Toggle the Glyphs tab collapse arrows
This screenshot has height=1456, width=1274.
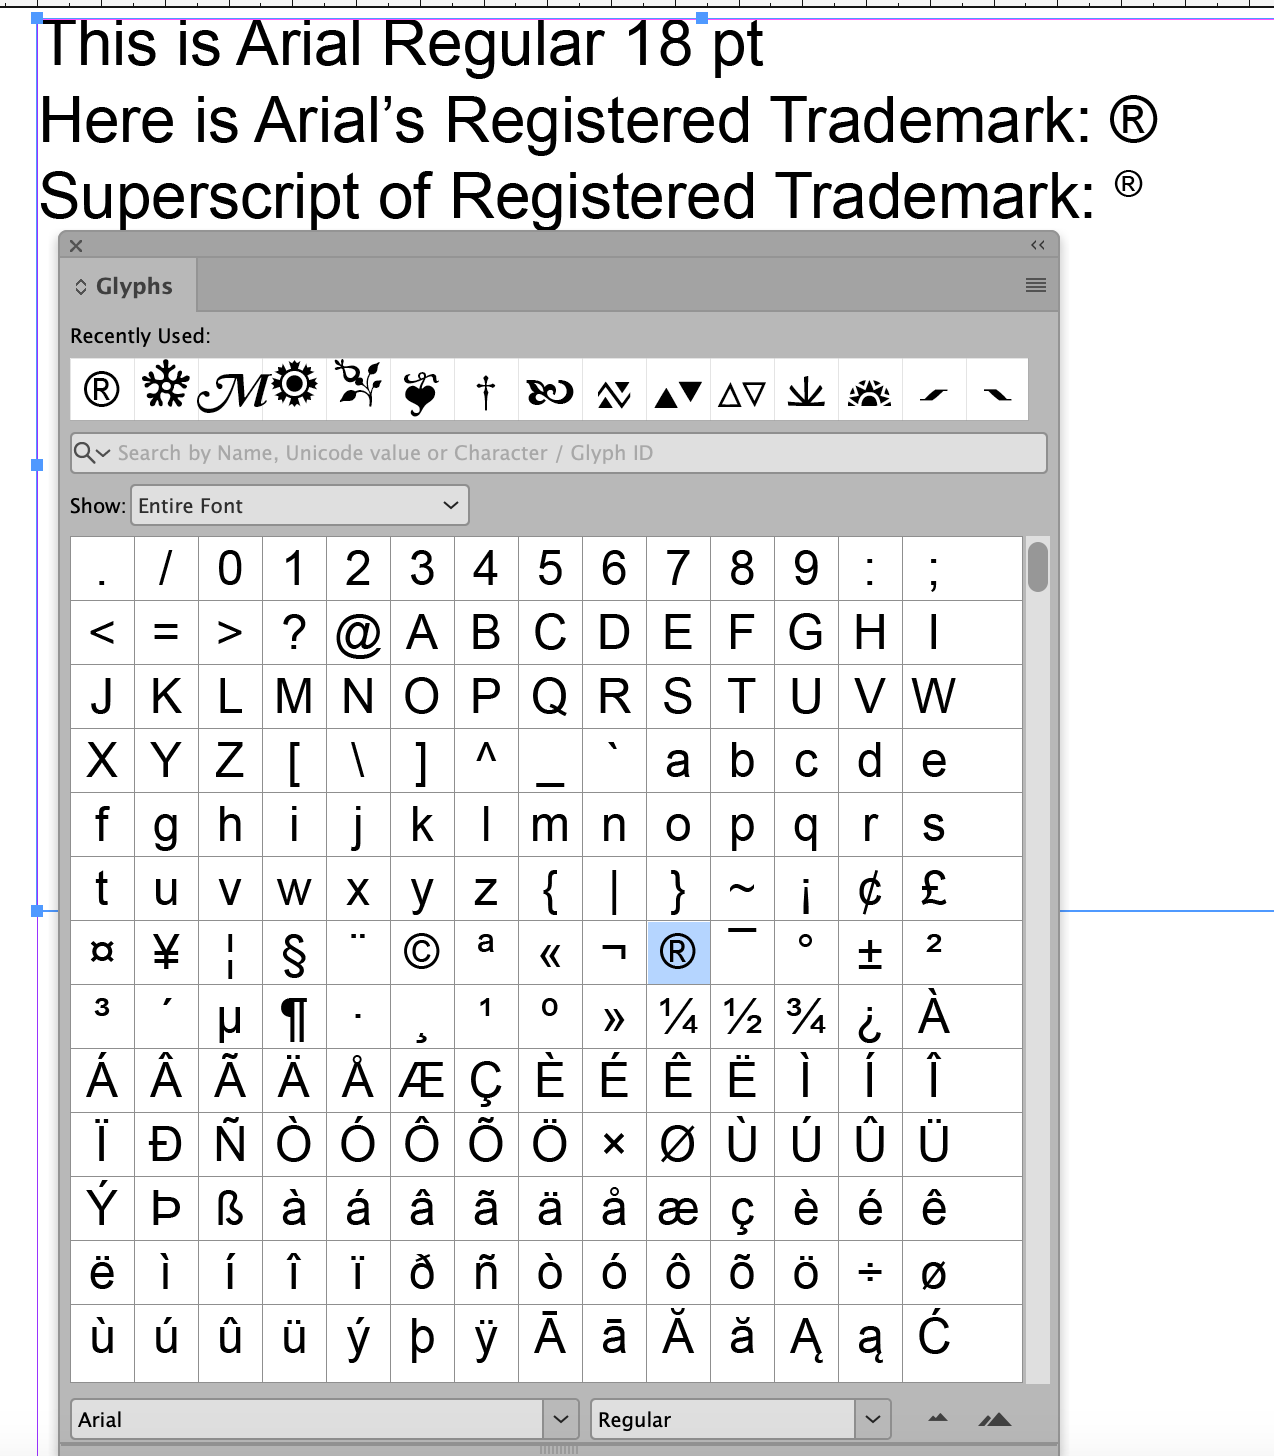79,285
